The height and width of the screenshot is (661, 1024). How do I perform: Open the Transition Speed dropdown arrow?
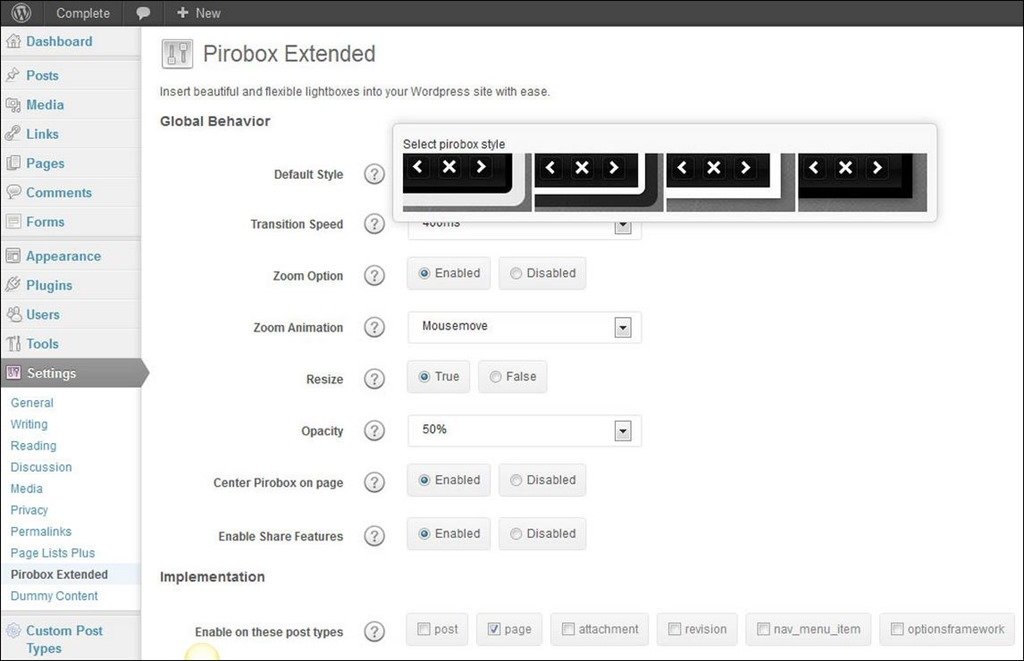click(623, 227)
